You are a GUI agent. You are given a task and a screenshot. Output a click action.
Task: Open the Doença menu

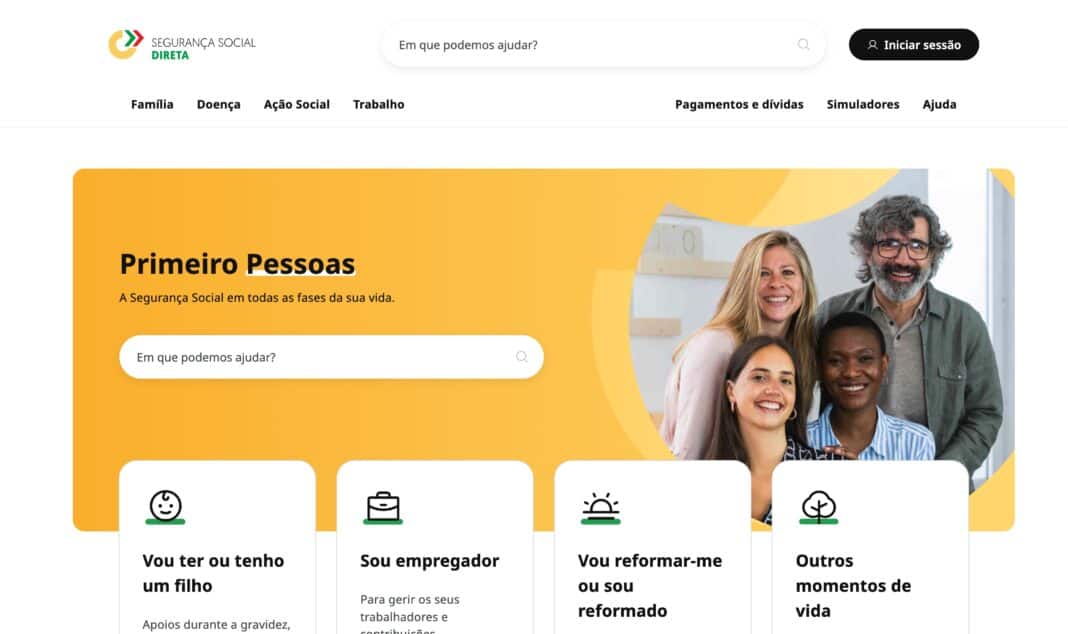click(x=219, y=104)
